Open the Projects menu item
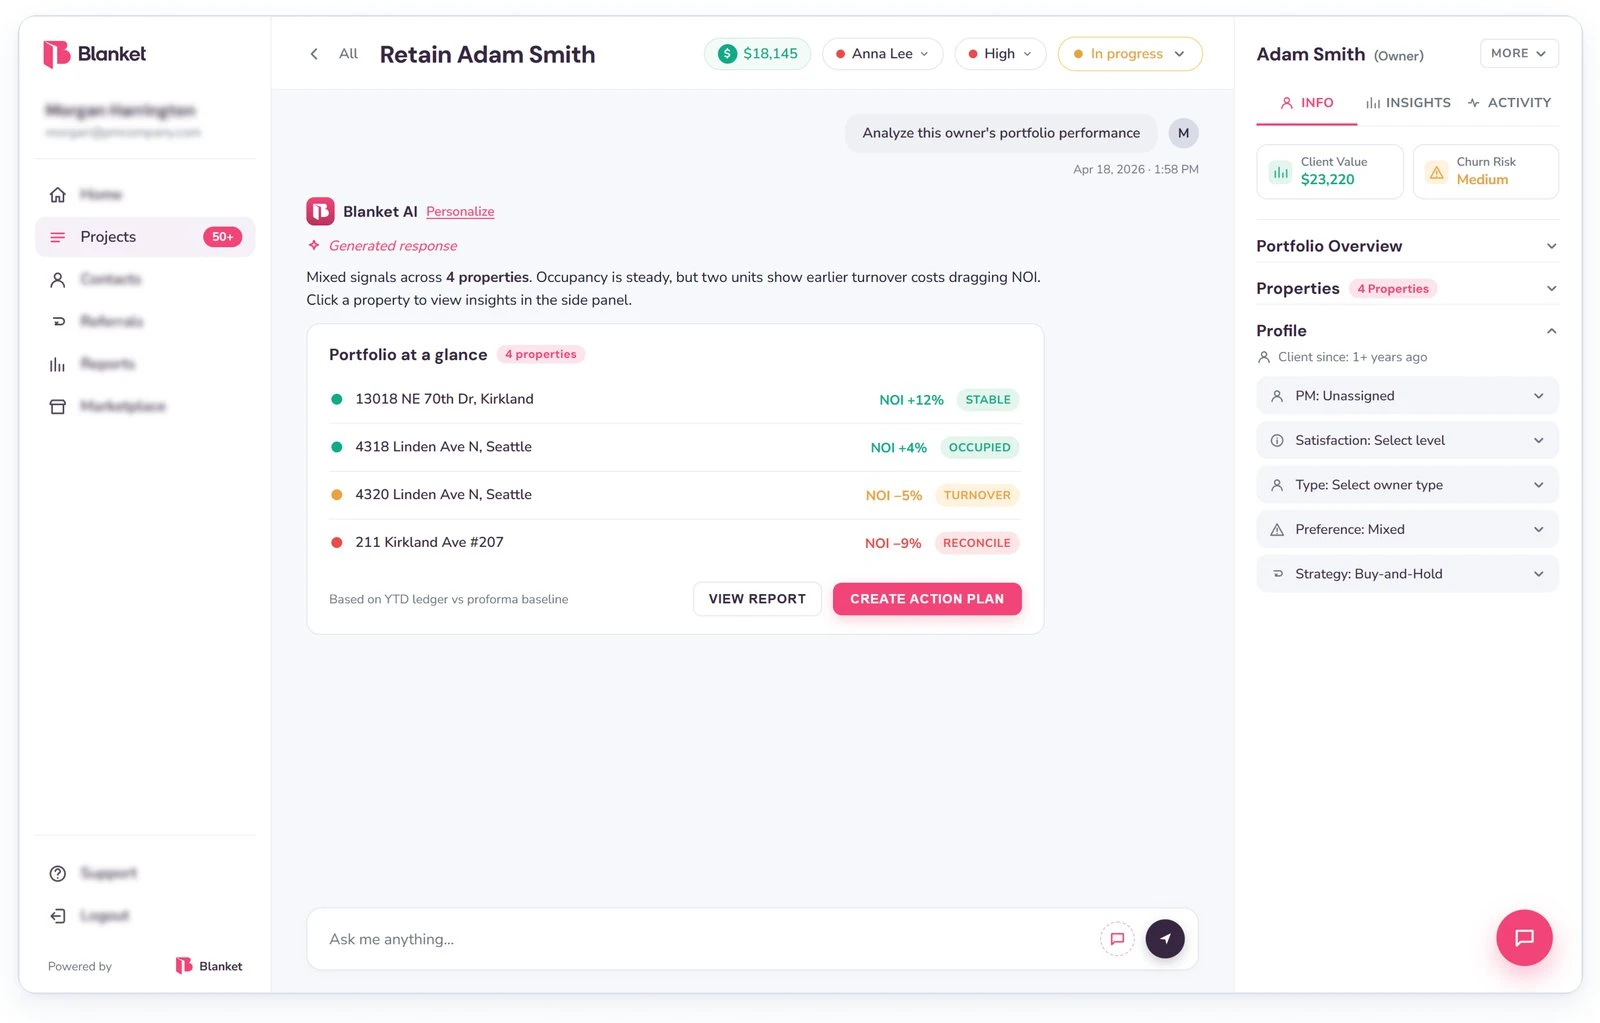 tap(145, 237)
